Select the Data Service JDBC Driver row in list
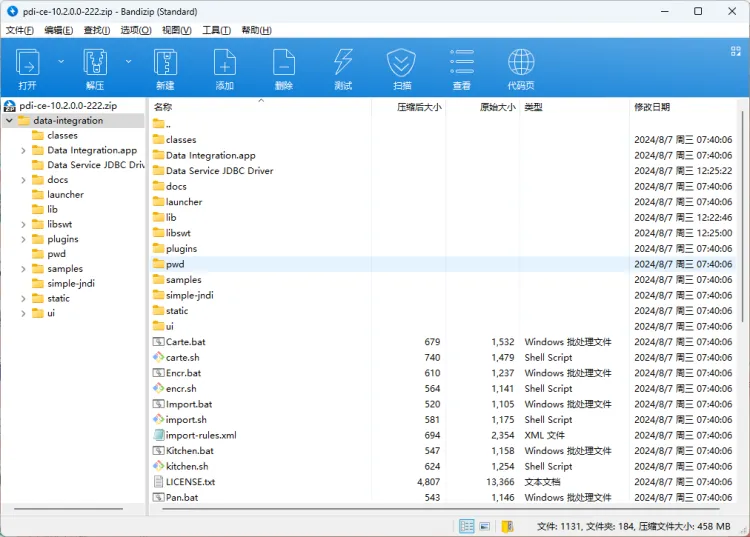 click(443, 171)
